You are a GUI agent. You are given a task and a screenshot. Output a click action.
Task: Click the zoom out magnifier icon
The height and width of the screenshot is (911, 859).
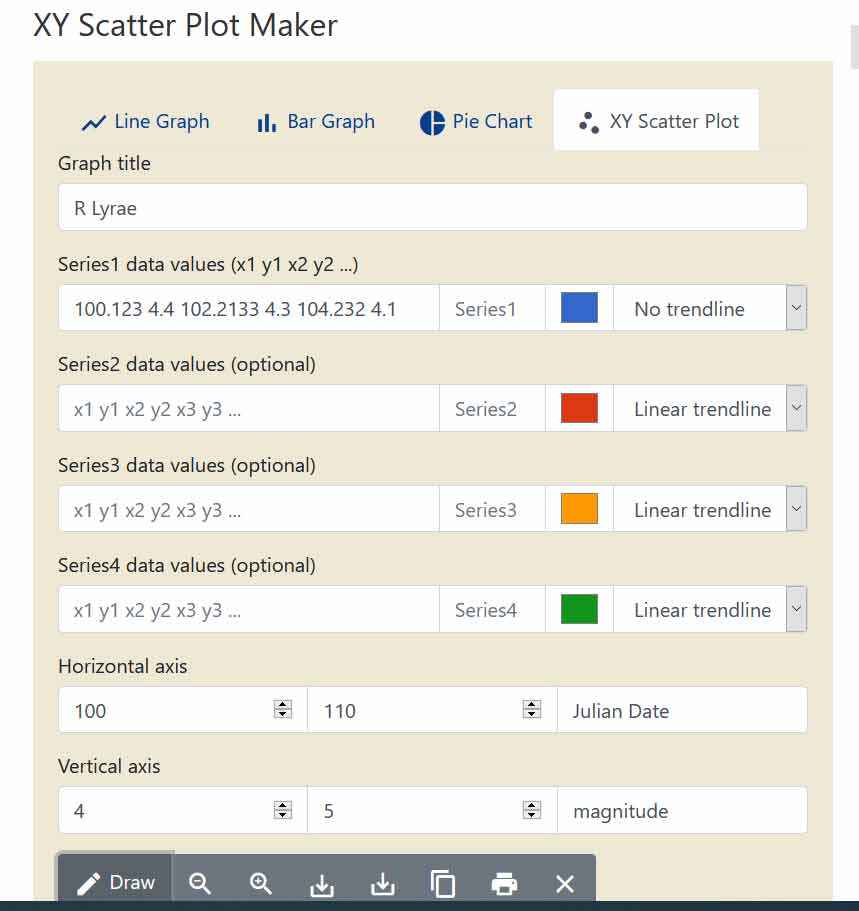pos(200,884)
